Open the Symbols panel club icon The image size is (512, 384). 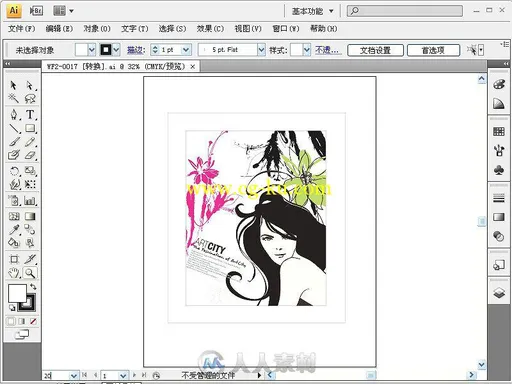pos(499,170)
